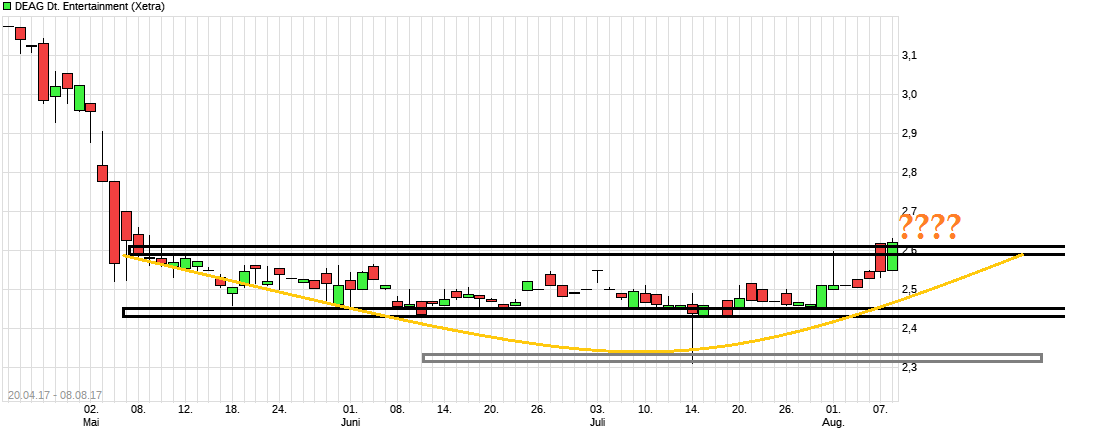Viewport: 1120px width, 435px height.
Task: Click the orange ???? annotation
Action: [929, 228]
